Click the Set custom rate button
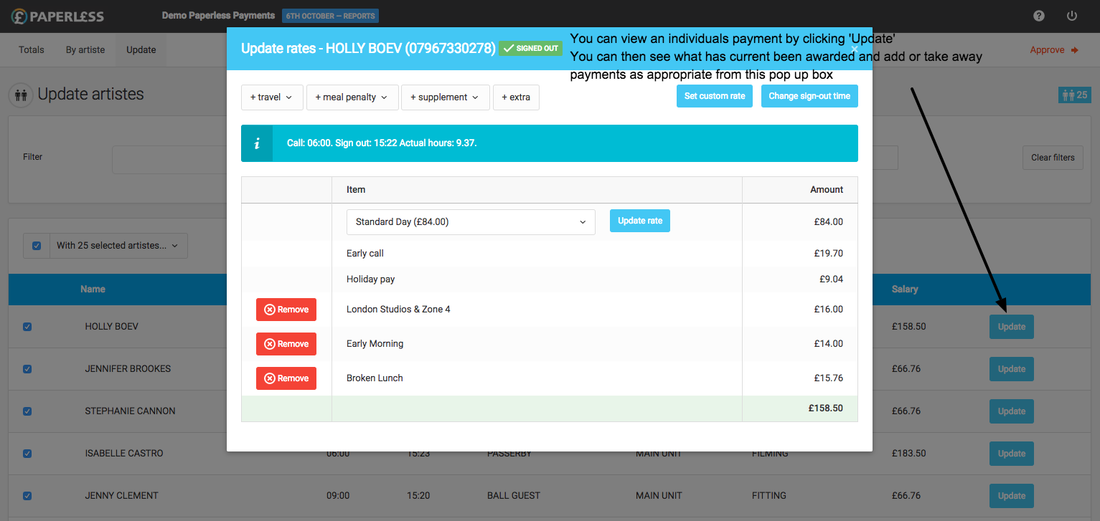This screenshot has height=521, width=1100. coord(714,96)
